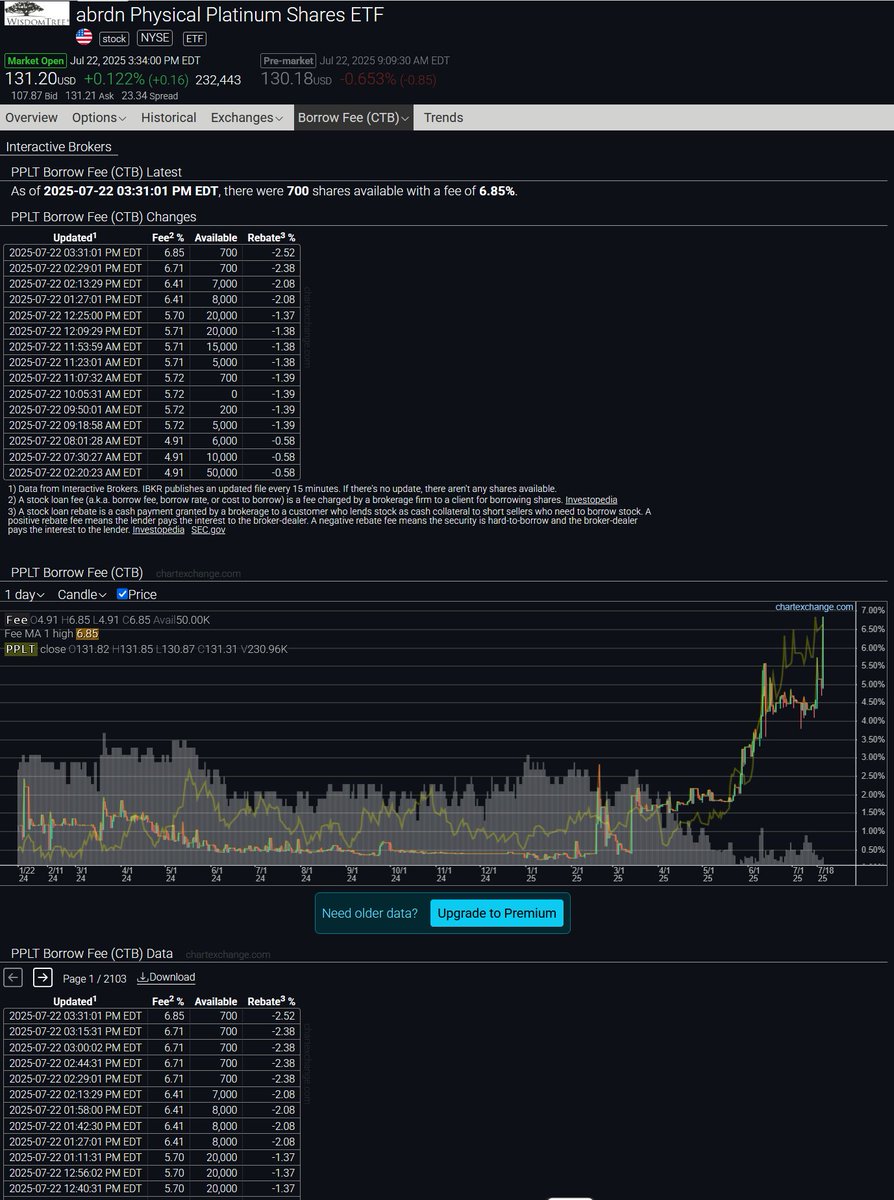Click the PPLT legend label on chart

pyautogui.click(x=20, y=649)
